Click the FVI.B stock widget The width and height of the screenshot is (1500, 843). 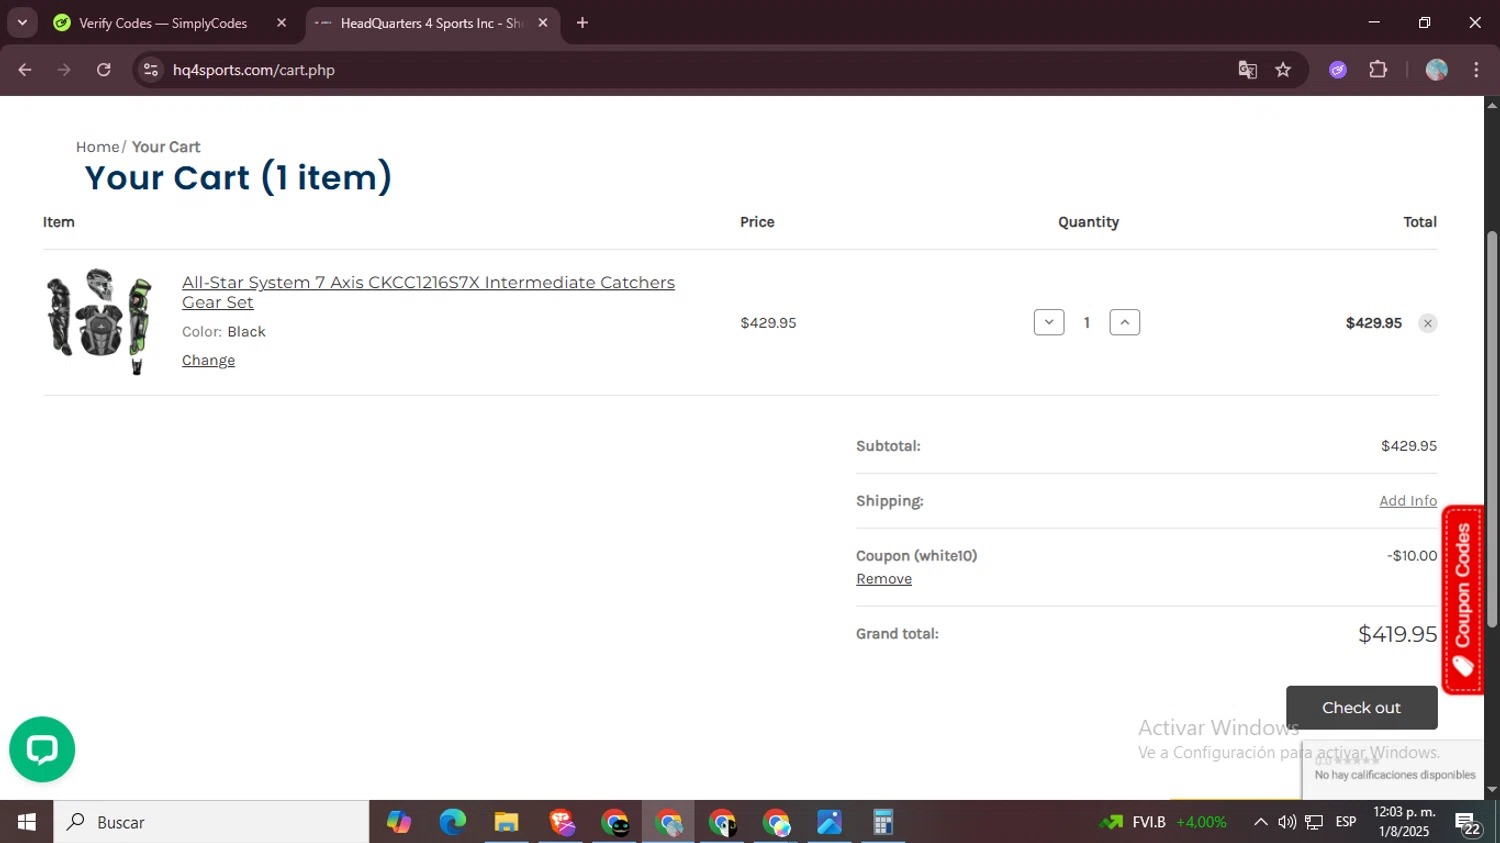1163,822
